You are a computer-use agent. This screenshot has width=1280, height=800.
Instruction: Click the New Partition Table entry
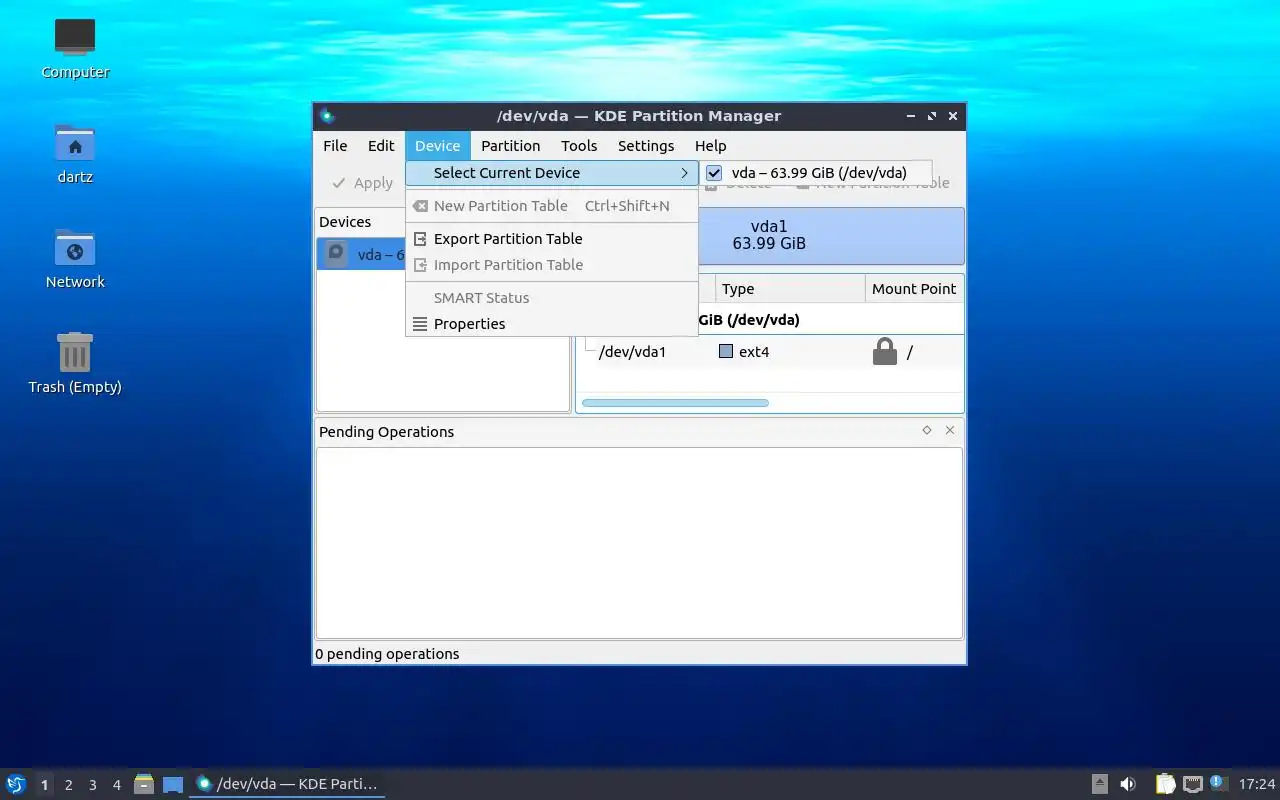551,206
